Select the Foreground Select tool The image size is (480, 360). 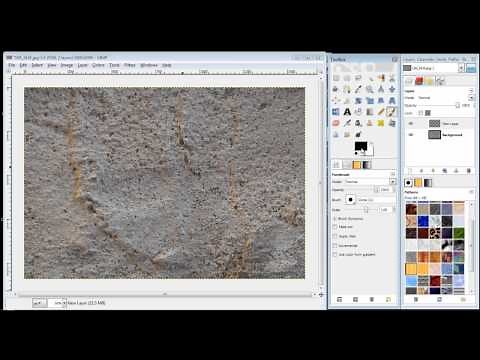336,89
